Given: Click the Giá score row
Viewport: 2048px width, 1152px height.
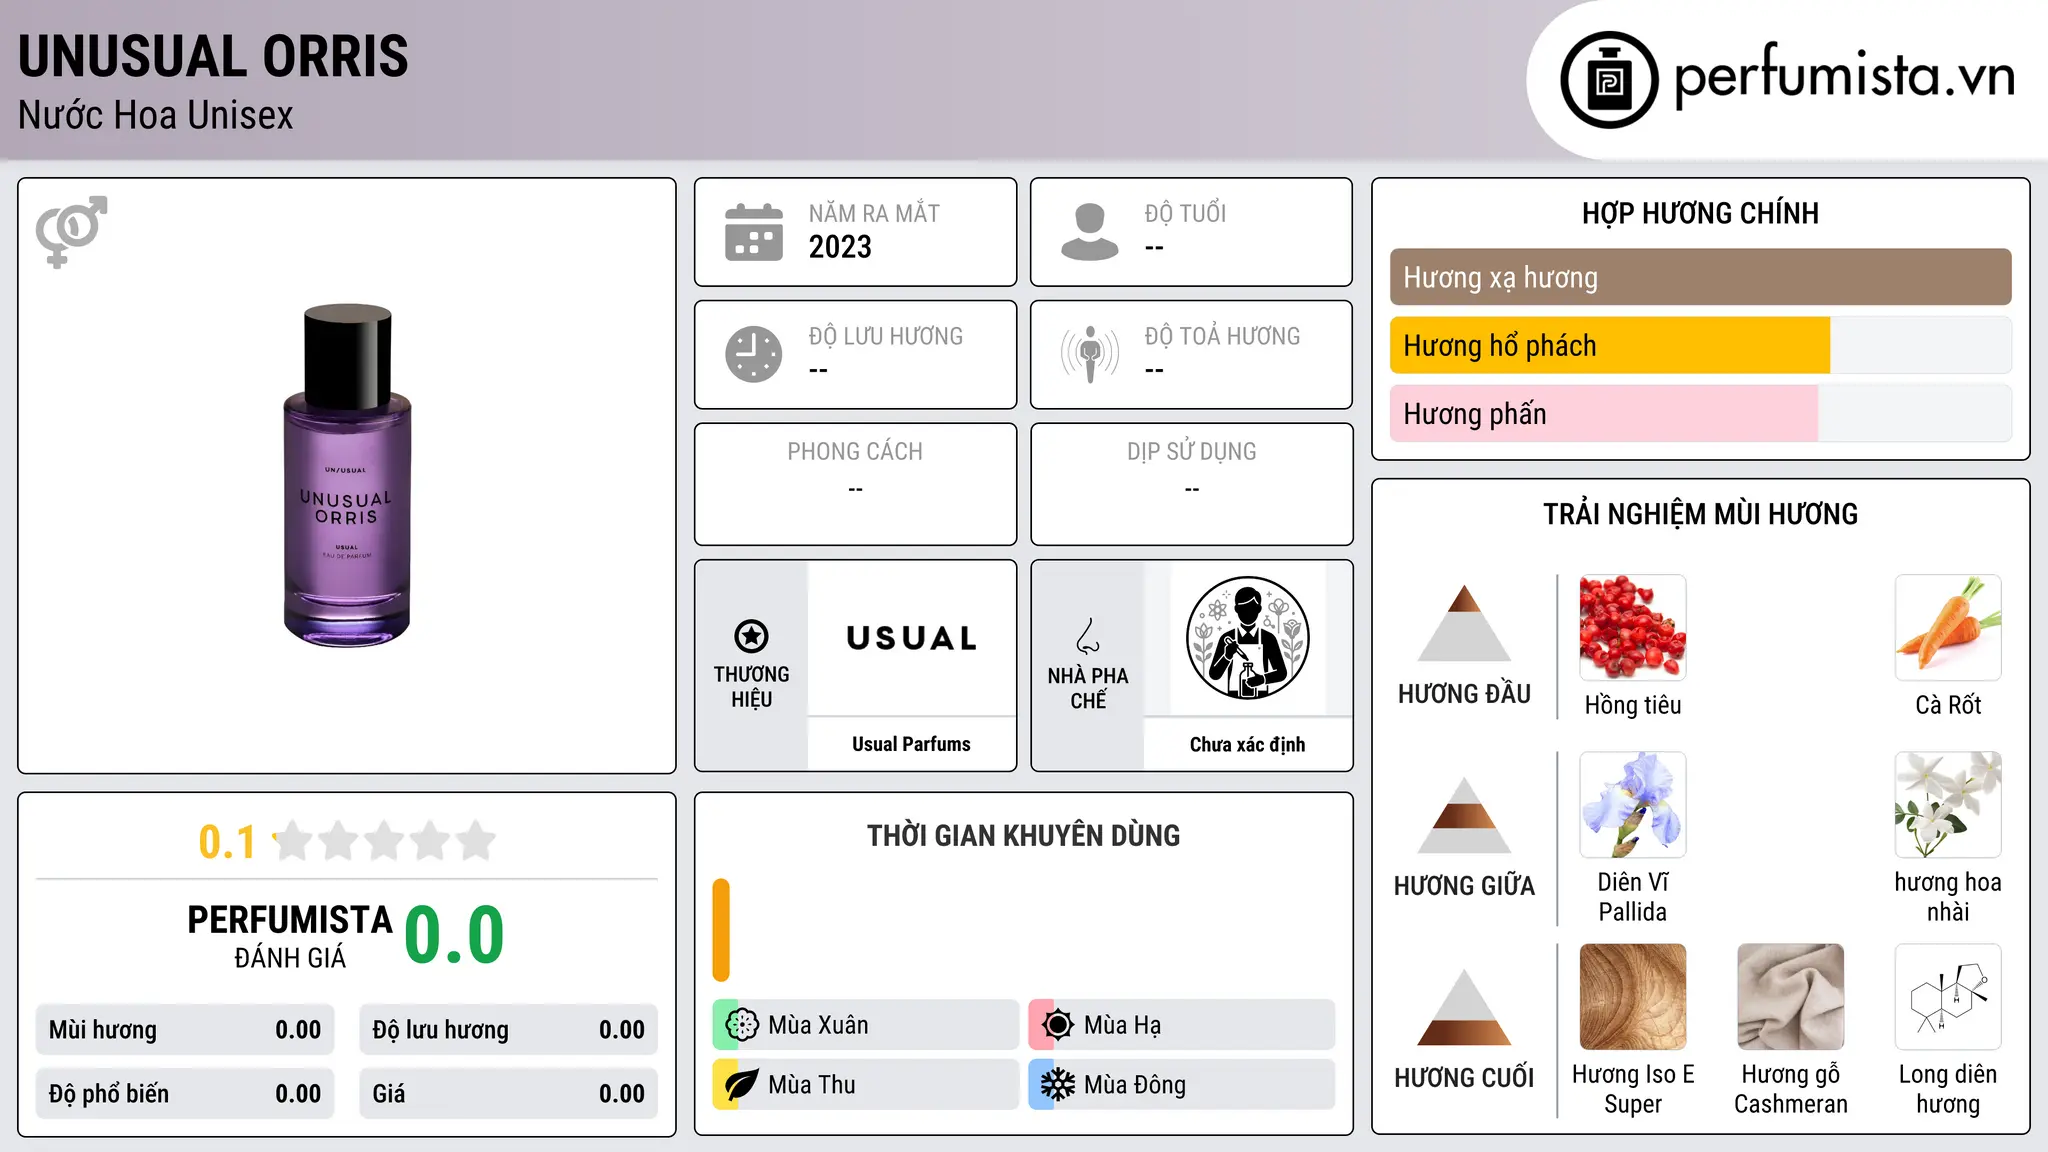Looking at the screenshot, I should pos(508,1094).
